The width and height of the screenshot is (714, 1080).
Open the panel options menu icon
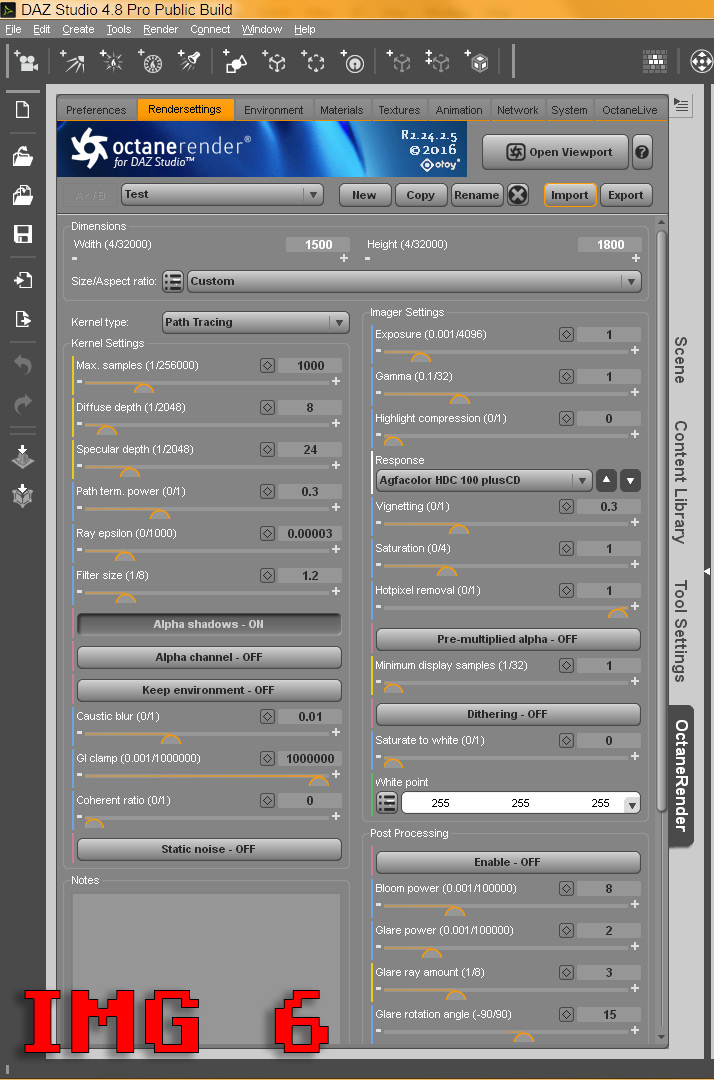681,105
